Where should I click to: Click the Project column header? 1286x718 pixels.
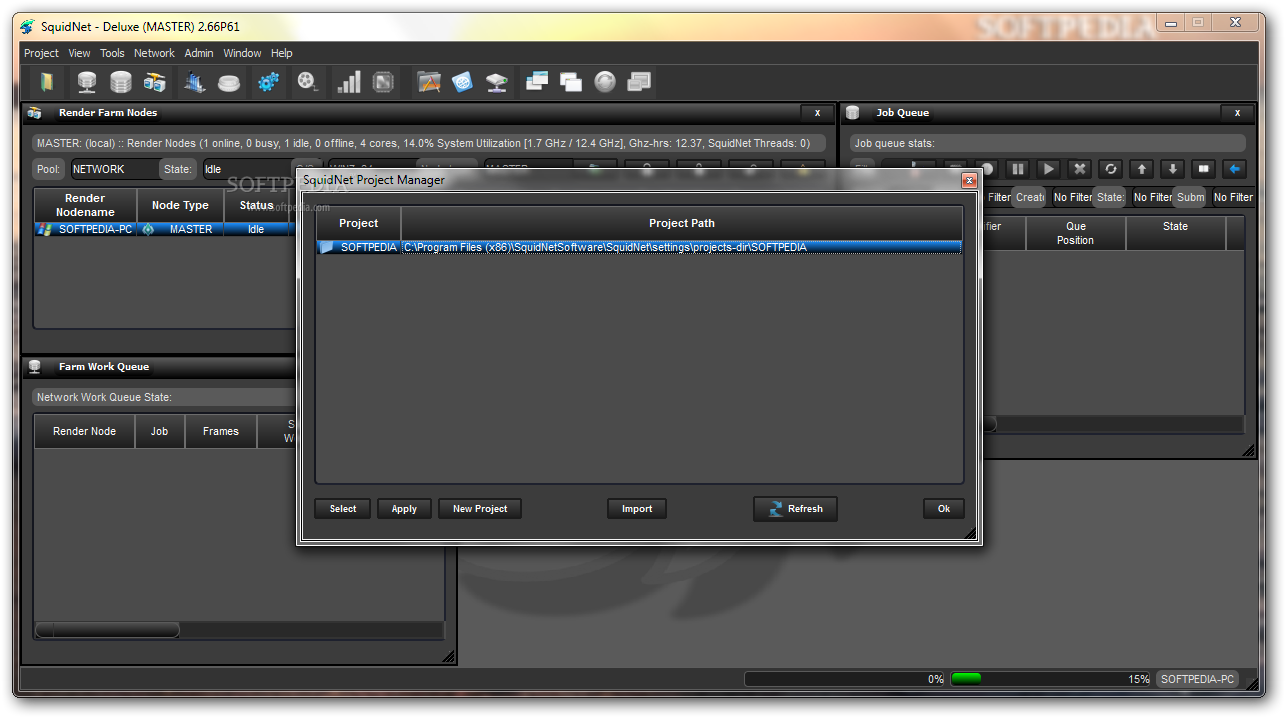[x=359, y=223]
